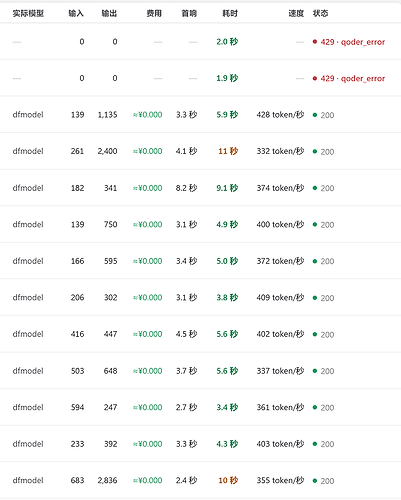This screenshot has height=500, width=401.
Task: Click the 输出 column header
Action: (x=109, y=13)
